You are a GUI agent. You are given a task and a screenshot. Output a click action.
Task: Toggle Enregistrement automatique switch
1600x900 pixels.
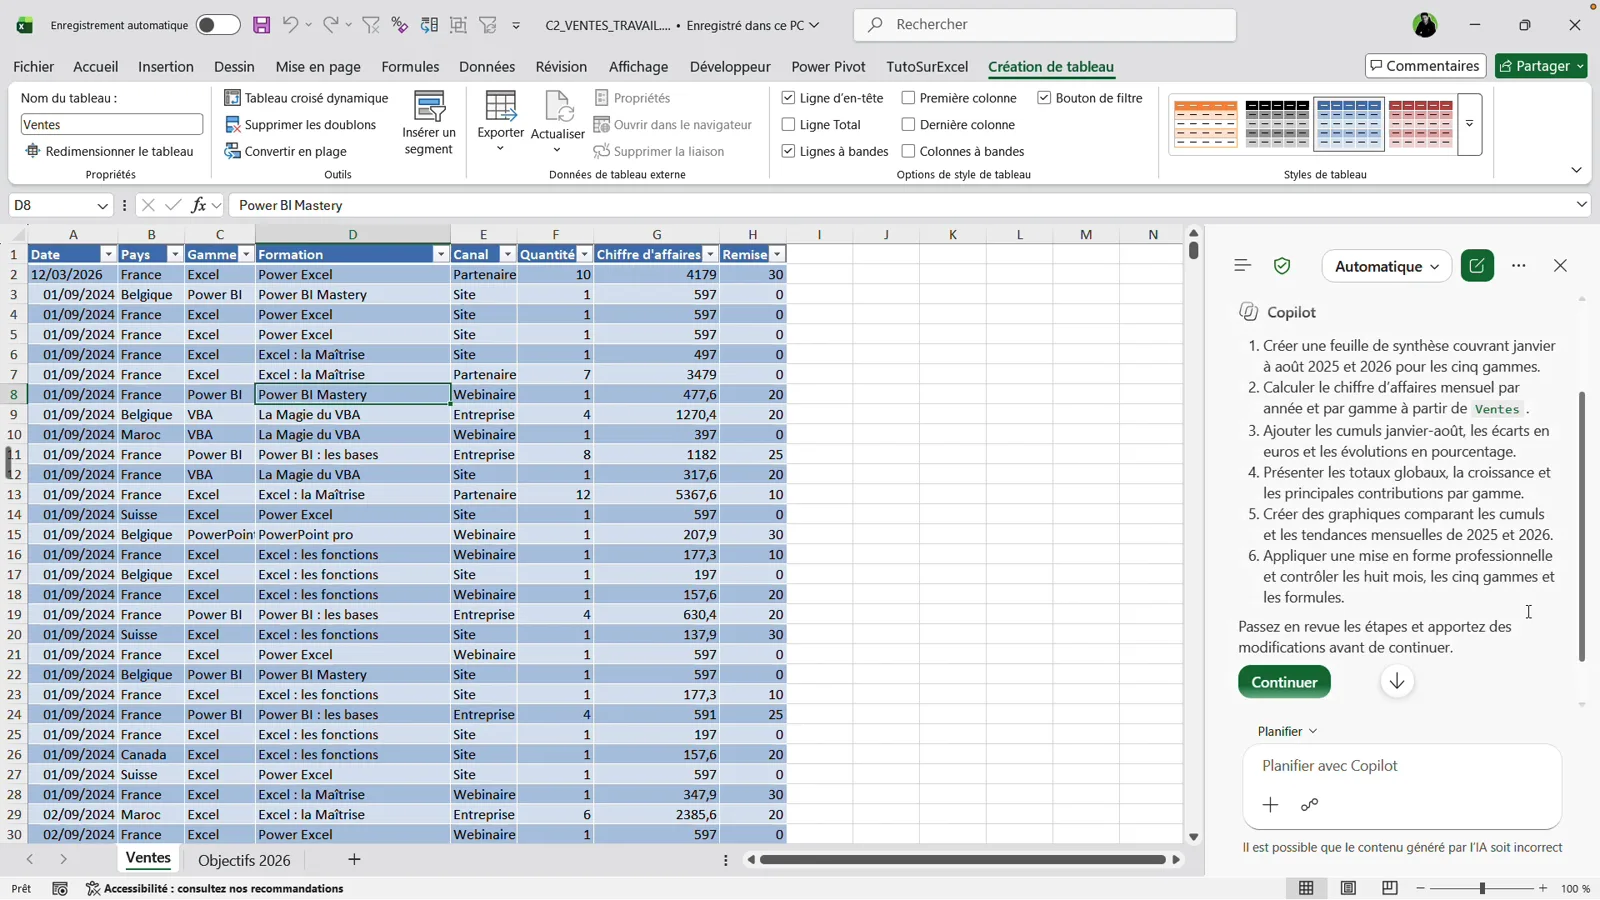217,25
